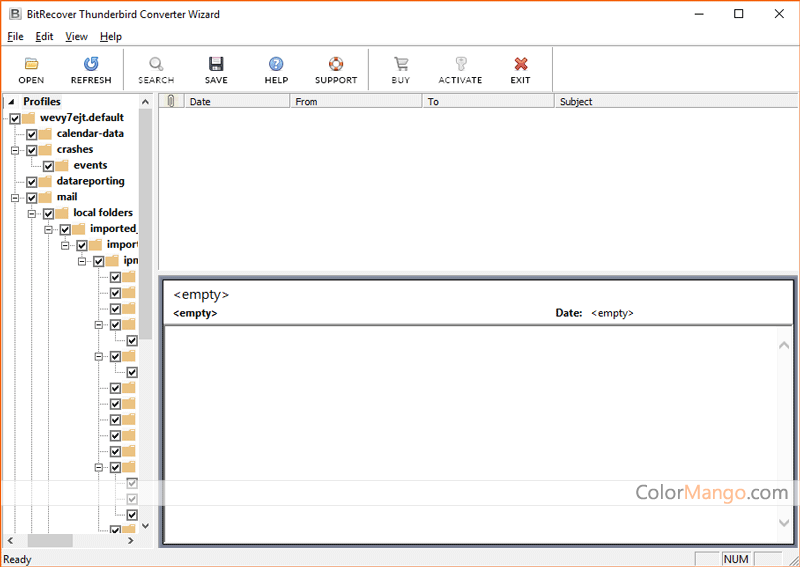Uncheck the wevy7ejt.default profile checkbox
The image size is (800, 567).
point(15,118)
